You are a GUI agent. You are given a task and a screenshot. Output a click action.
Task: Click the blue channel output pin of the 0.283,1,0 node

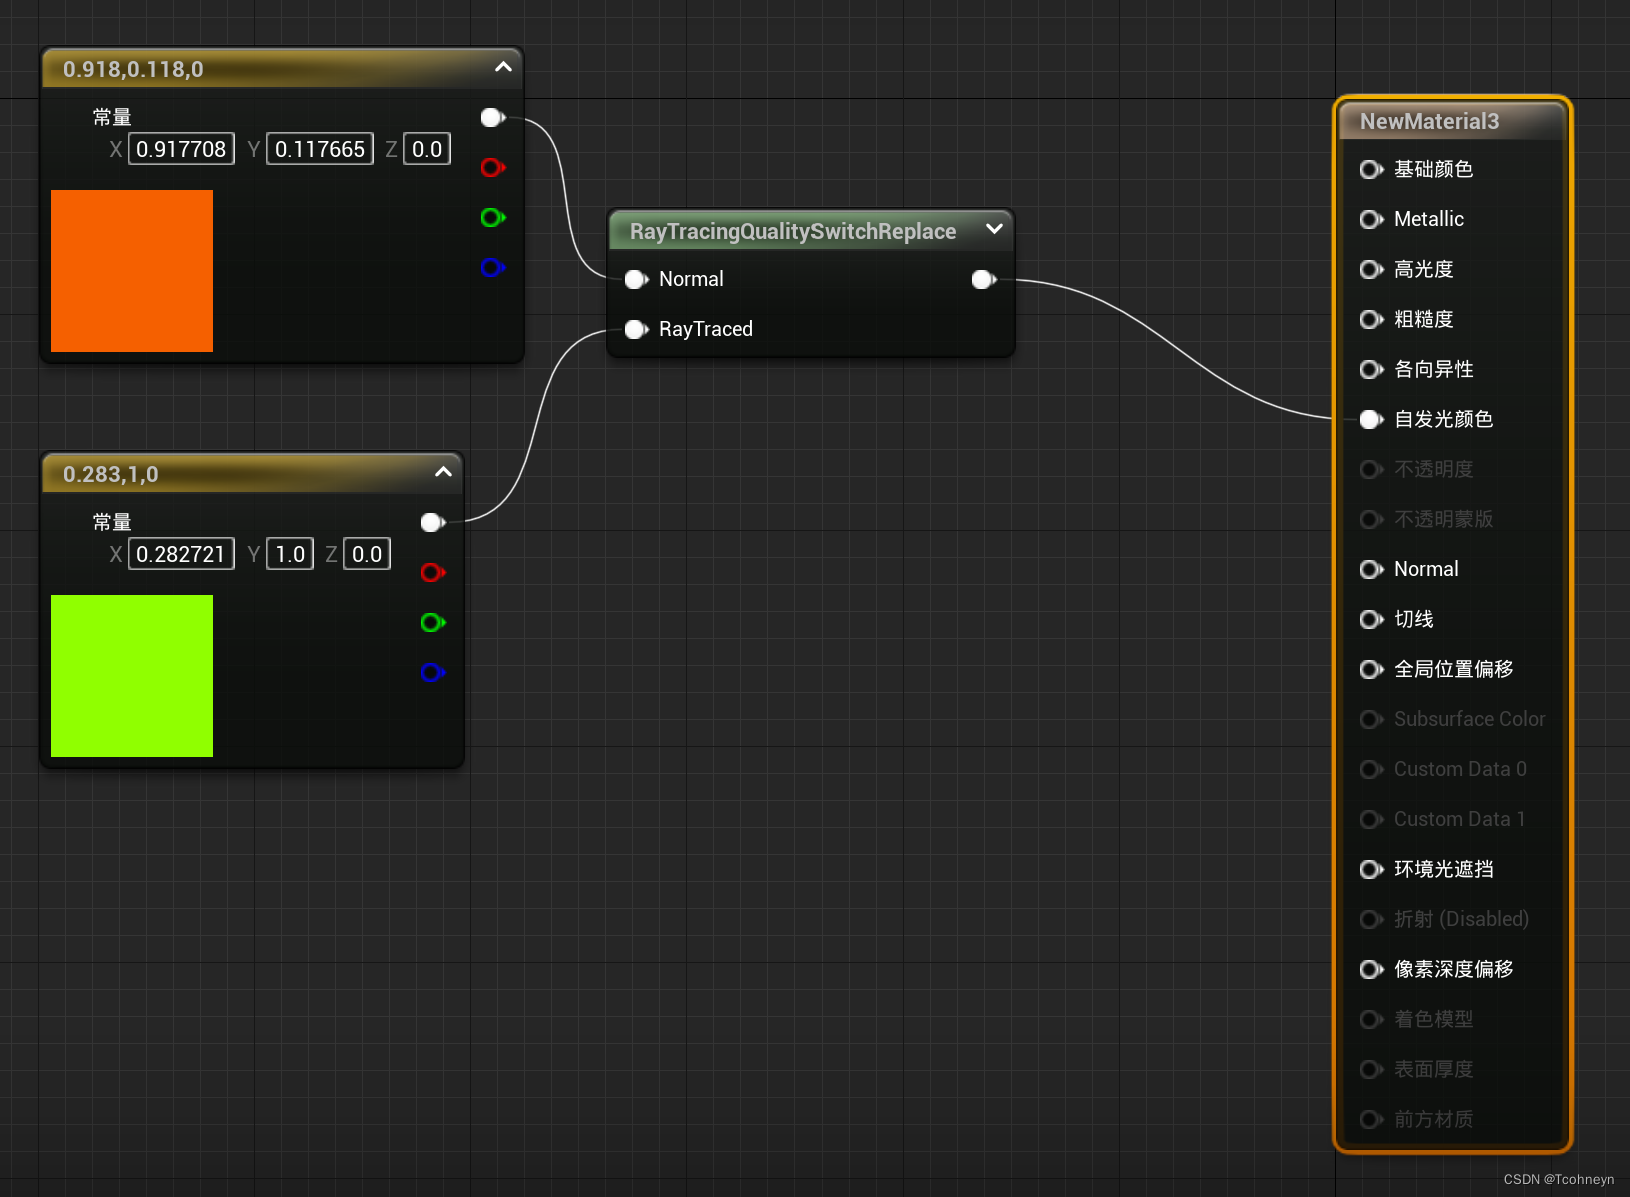[x=433, y=673]
